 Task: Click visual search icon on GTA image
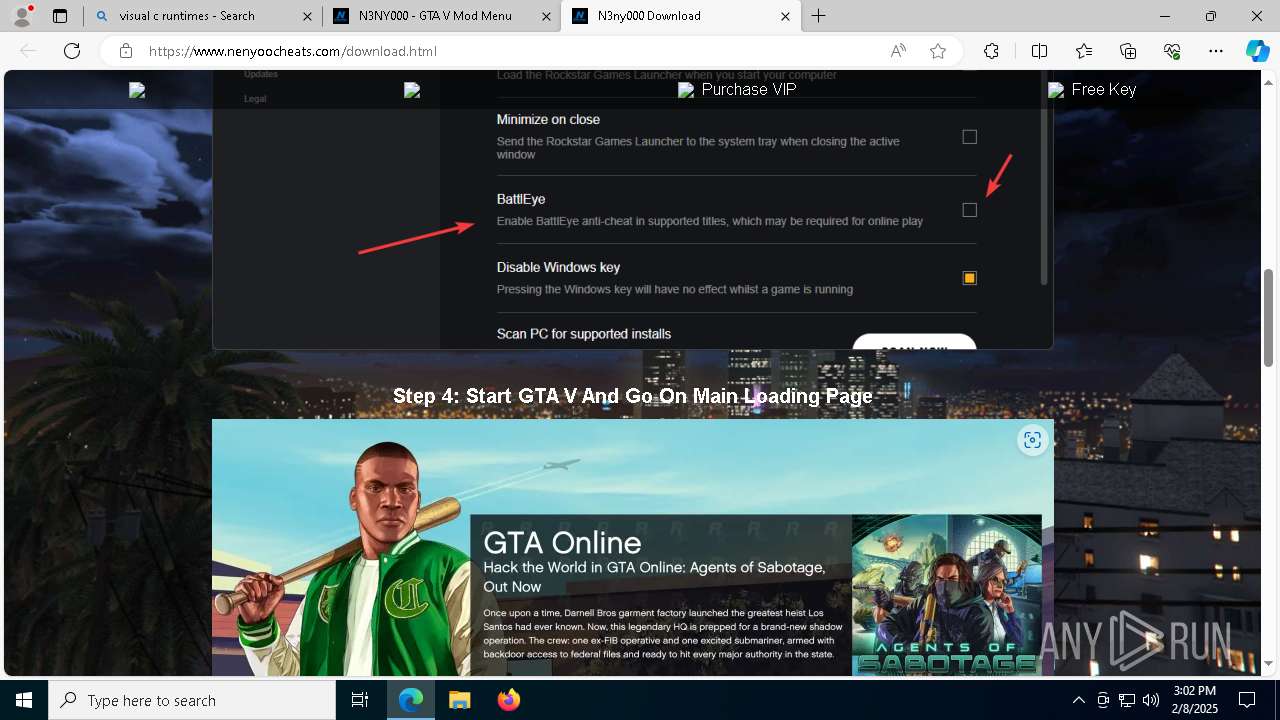click(1032, 440)
